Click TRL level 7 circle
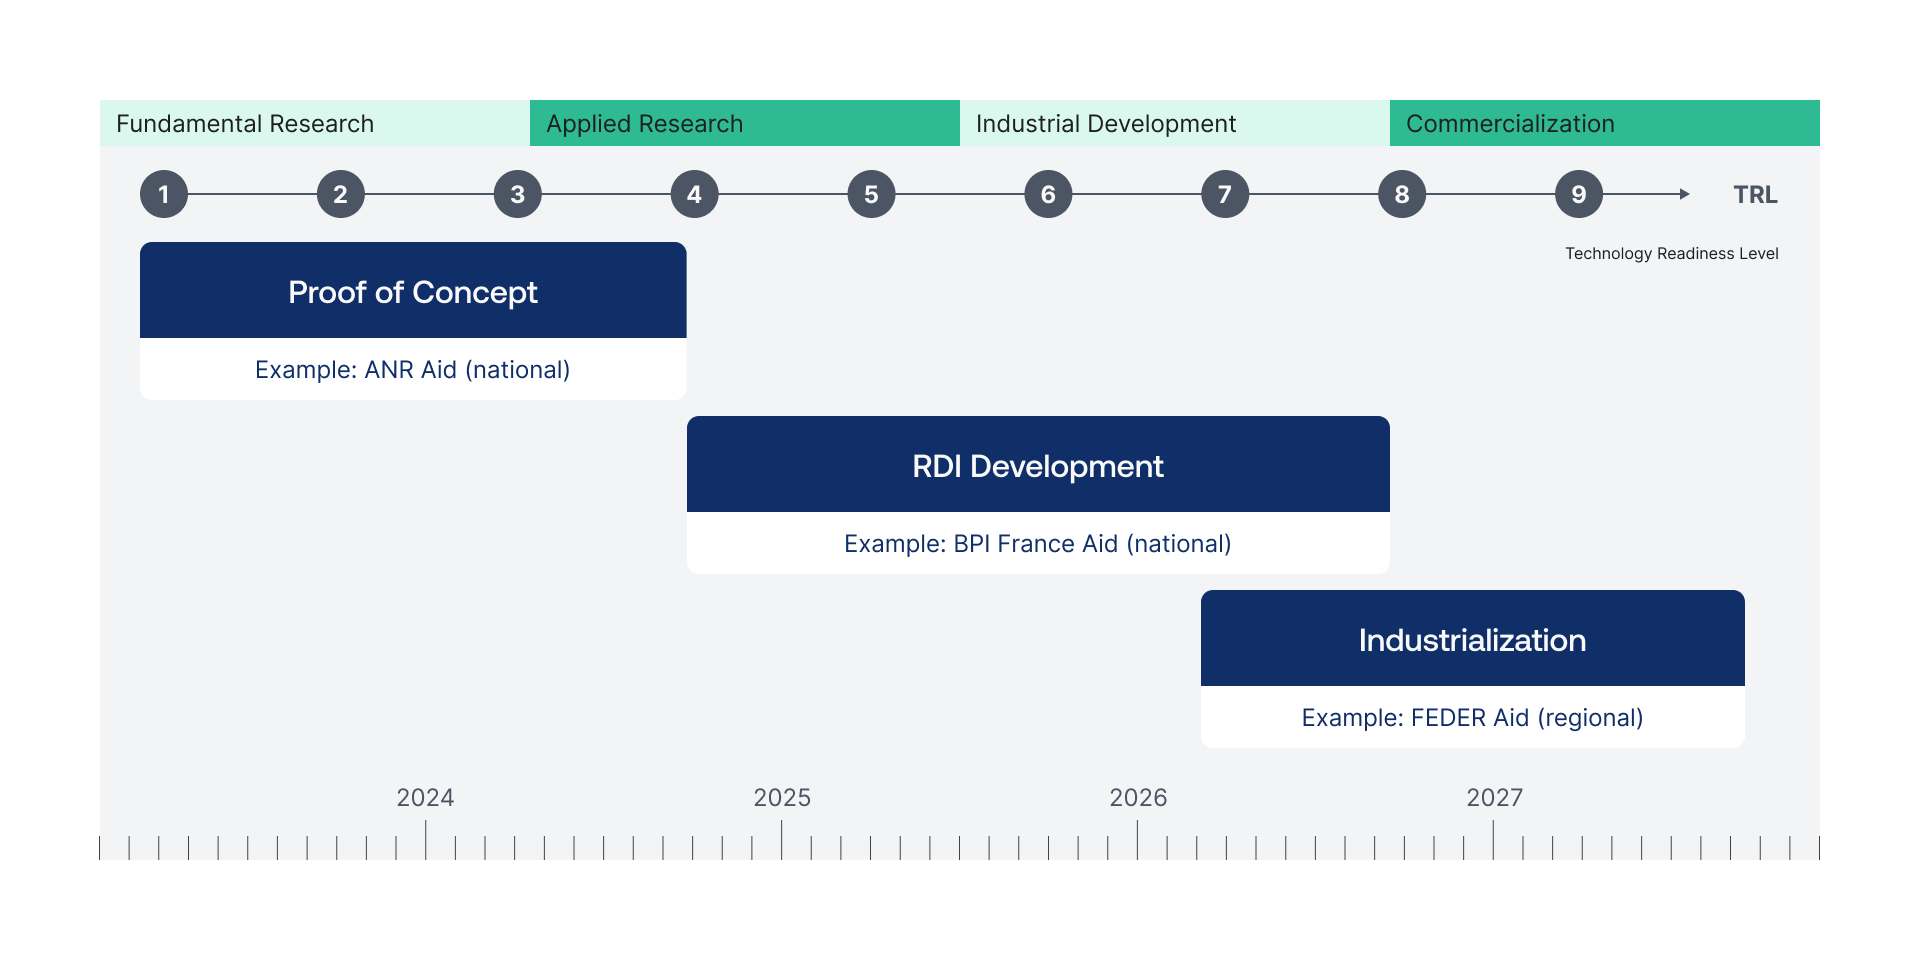The image size is (1920, 960). pos(1225,194)
